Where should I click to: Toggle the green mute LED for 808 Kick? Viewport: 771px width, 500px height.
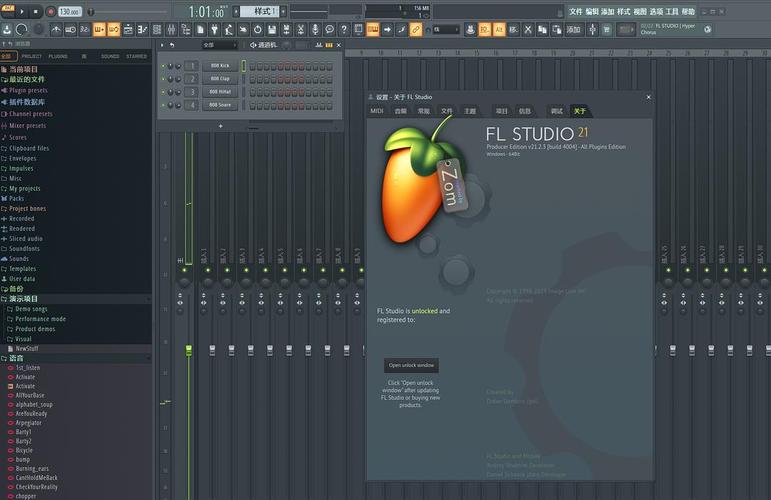[x=163, y=65]
